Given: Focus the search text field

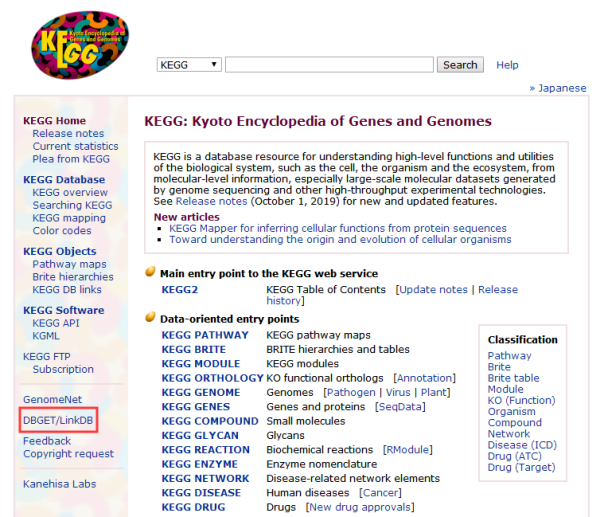Looking at the screenshot, I should coord(329,65).
